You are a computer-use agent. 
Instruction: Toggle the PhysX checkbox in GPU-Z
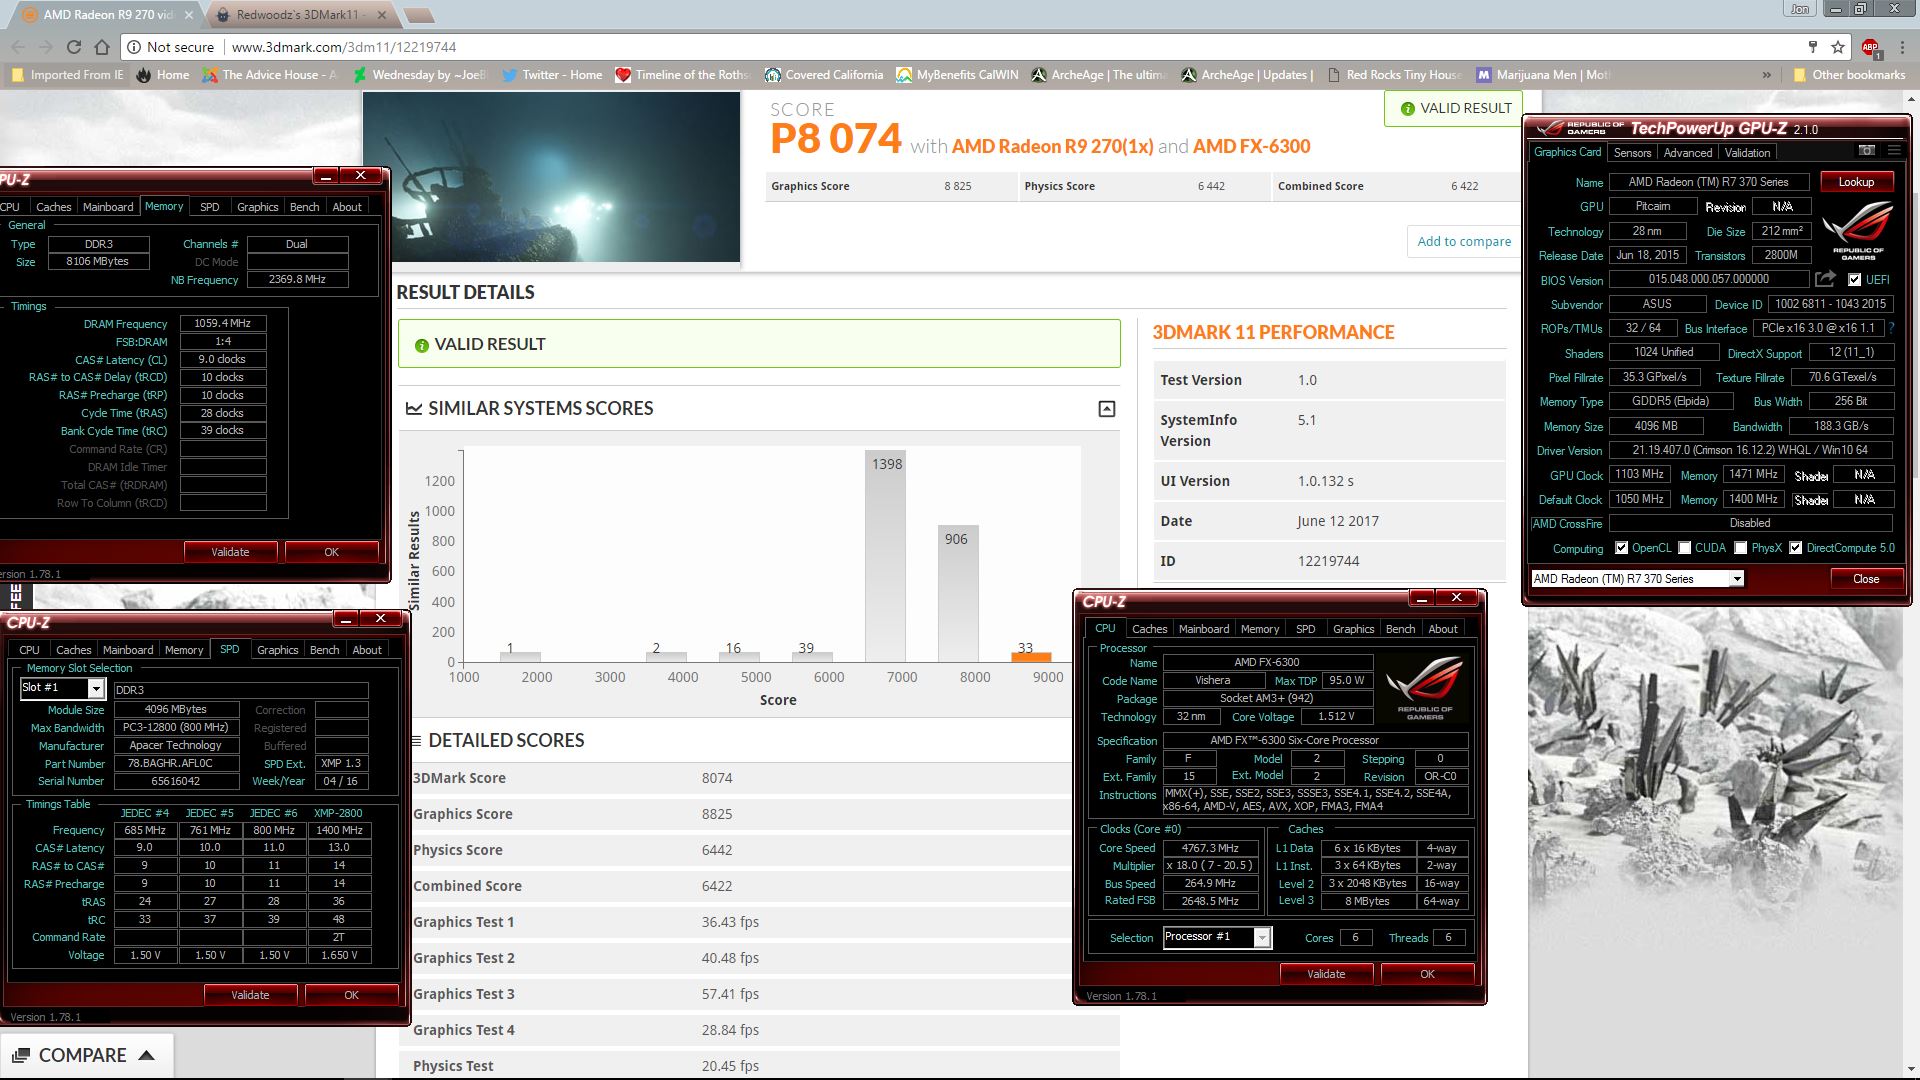point(1741,548)
